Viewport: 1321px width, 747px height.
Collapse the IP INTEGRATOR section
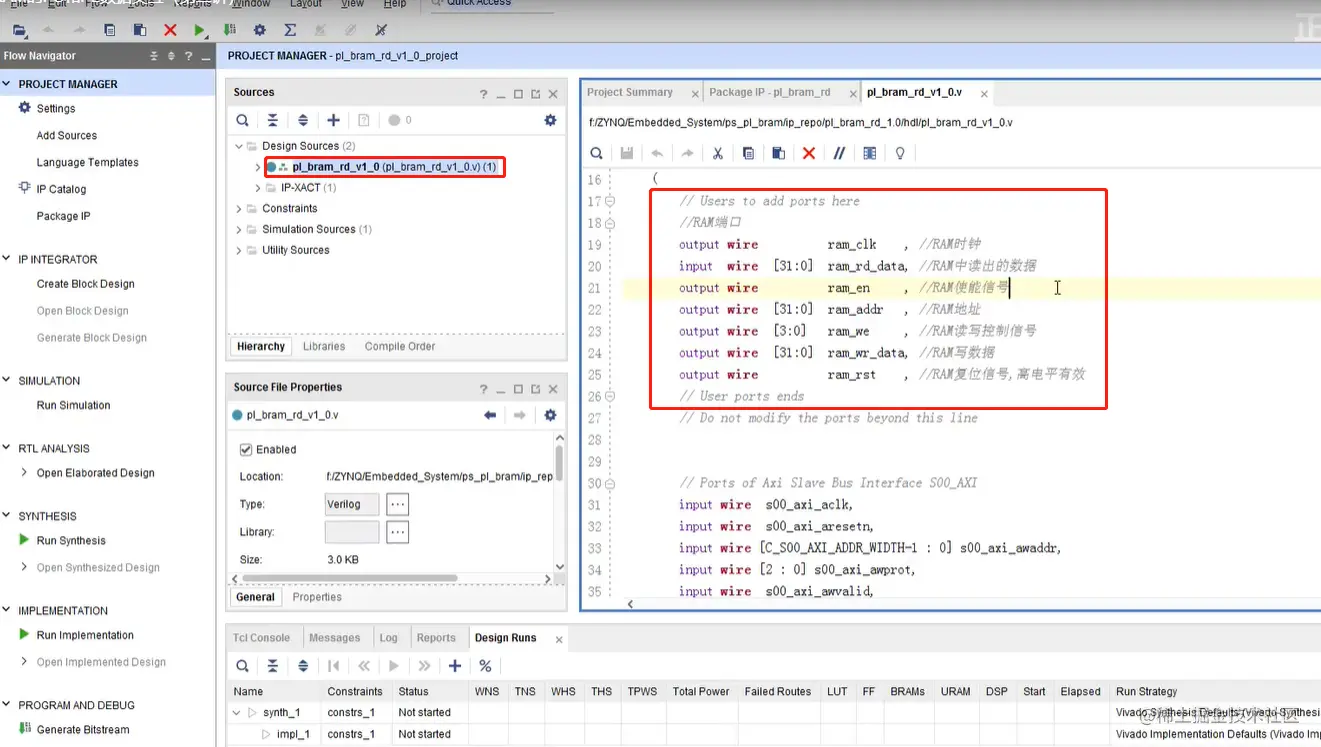[7, 259]
